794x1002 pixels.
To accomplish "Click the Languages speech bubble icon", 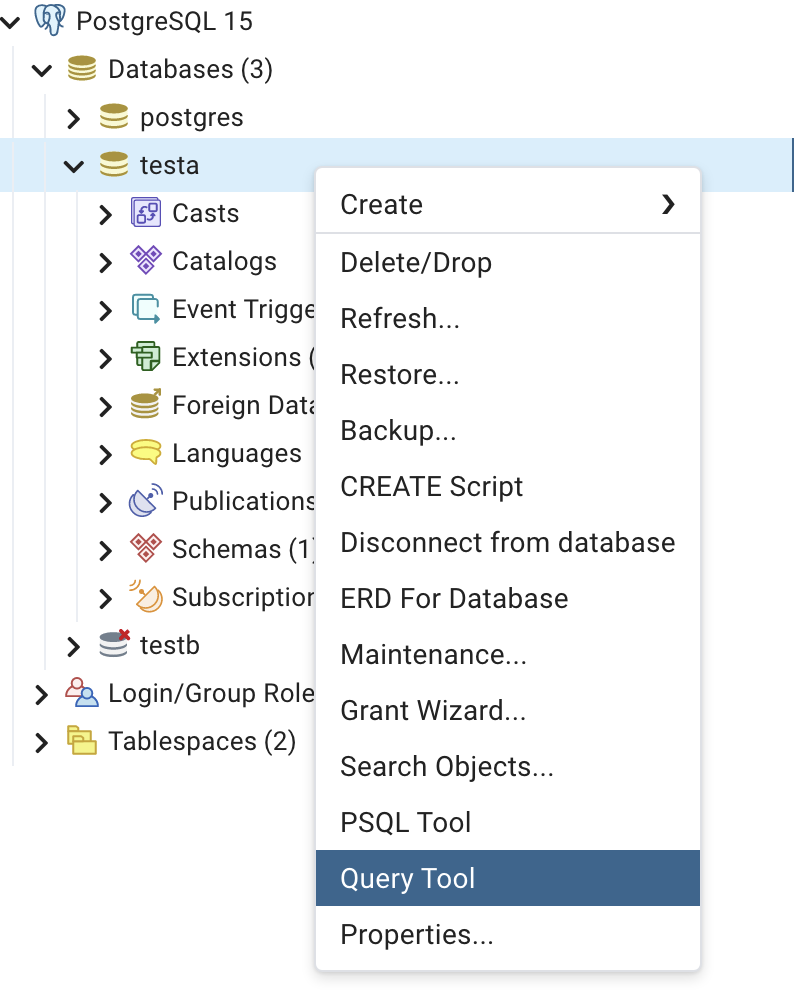I will pyautogui.click(x=146, y=453).
